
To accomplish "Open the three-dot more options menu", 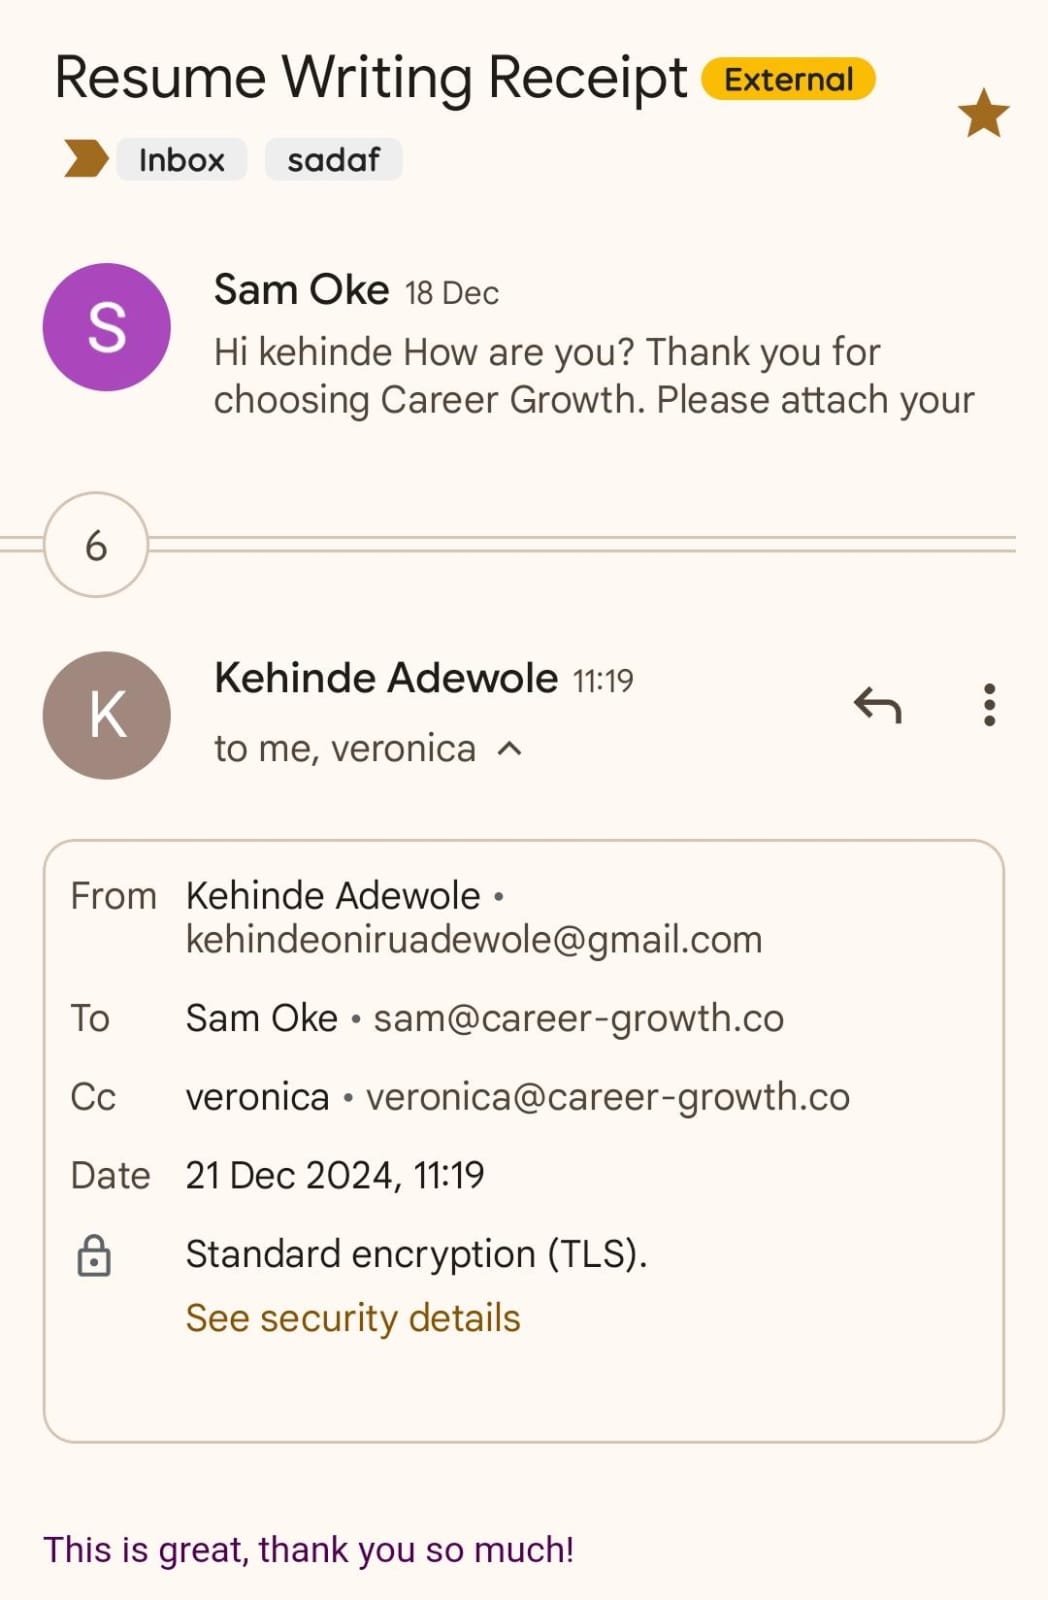I will pyautogui.click(x=989, y=706).
